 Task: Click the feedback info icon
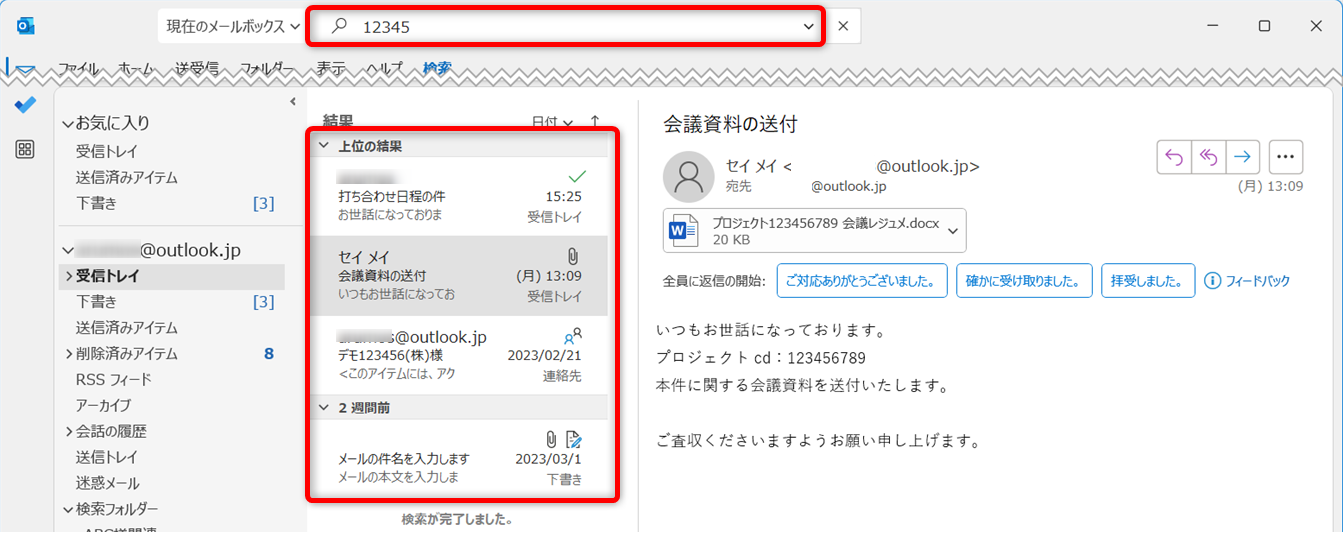pos(1212,281)
